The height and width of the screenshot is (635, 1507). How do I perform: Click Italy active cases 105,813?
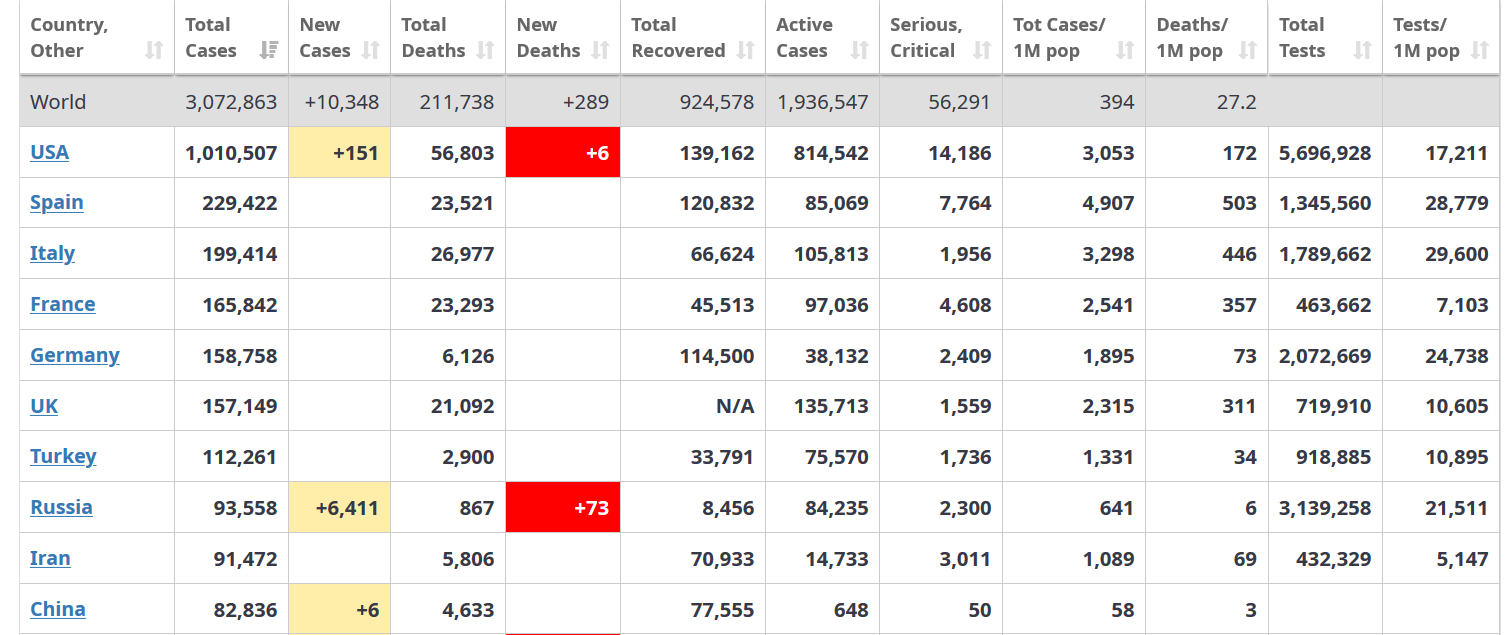pyautogui.click(x=832, y=254)
